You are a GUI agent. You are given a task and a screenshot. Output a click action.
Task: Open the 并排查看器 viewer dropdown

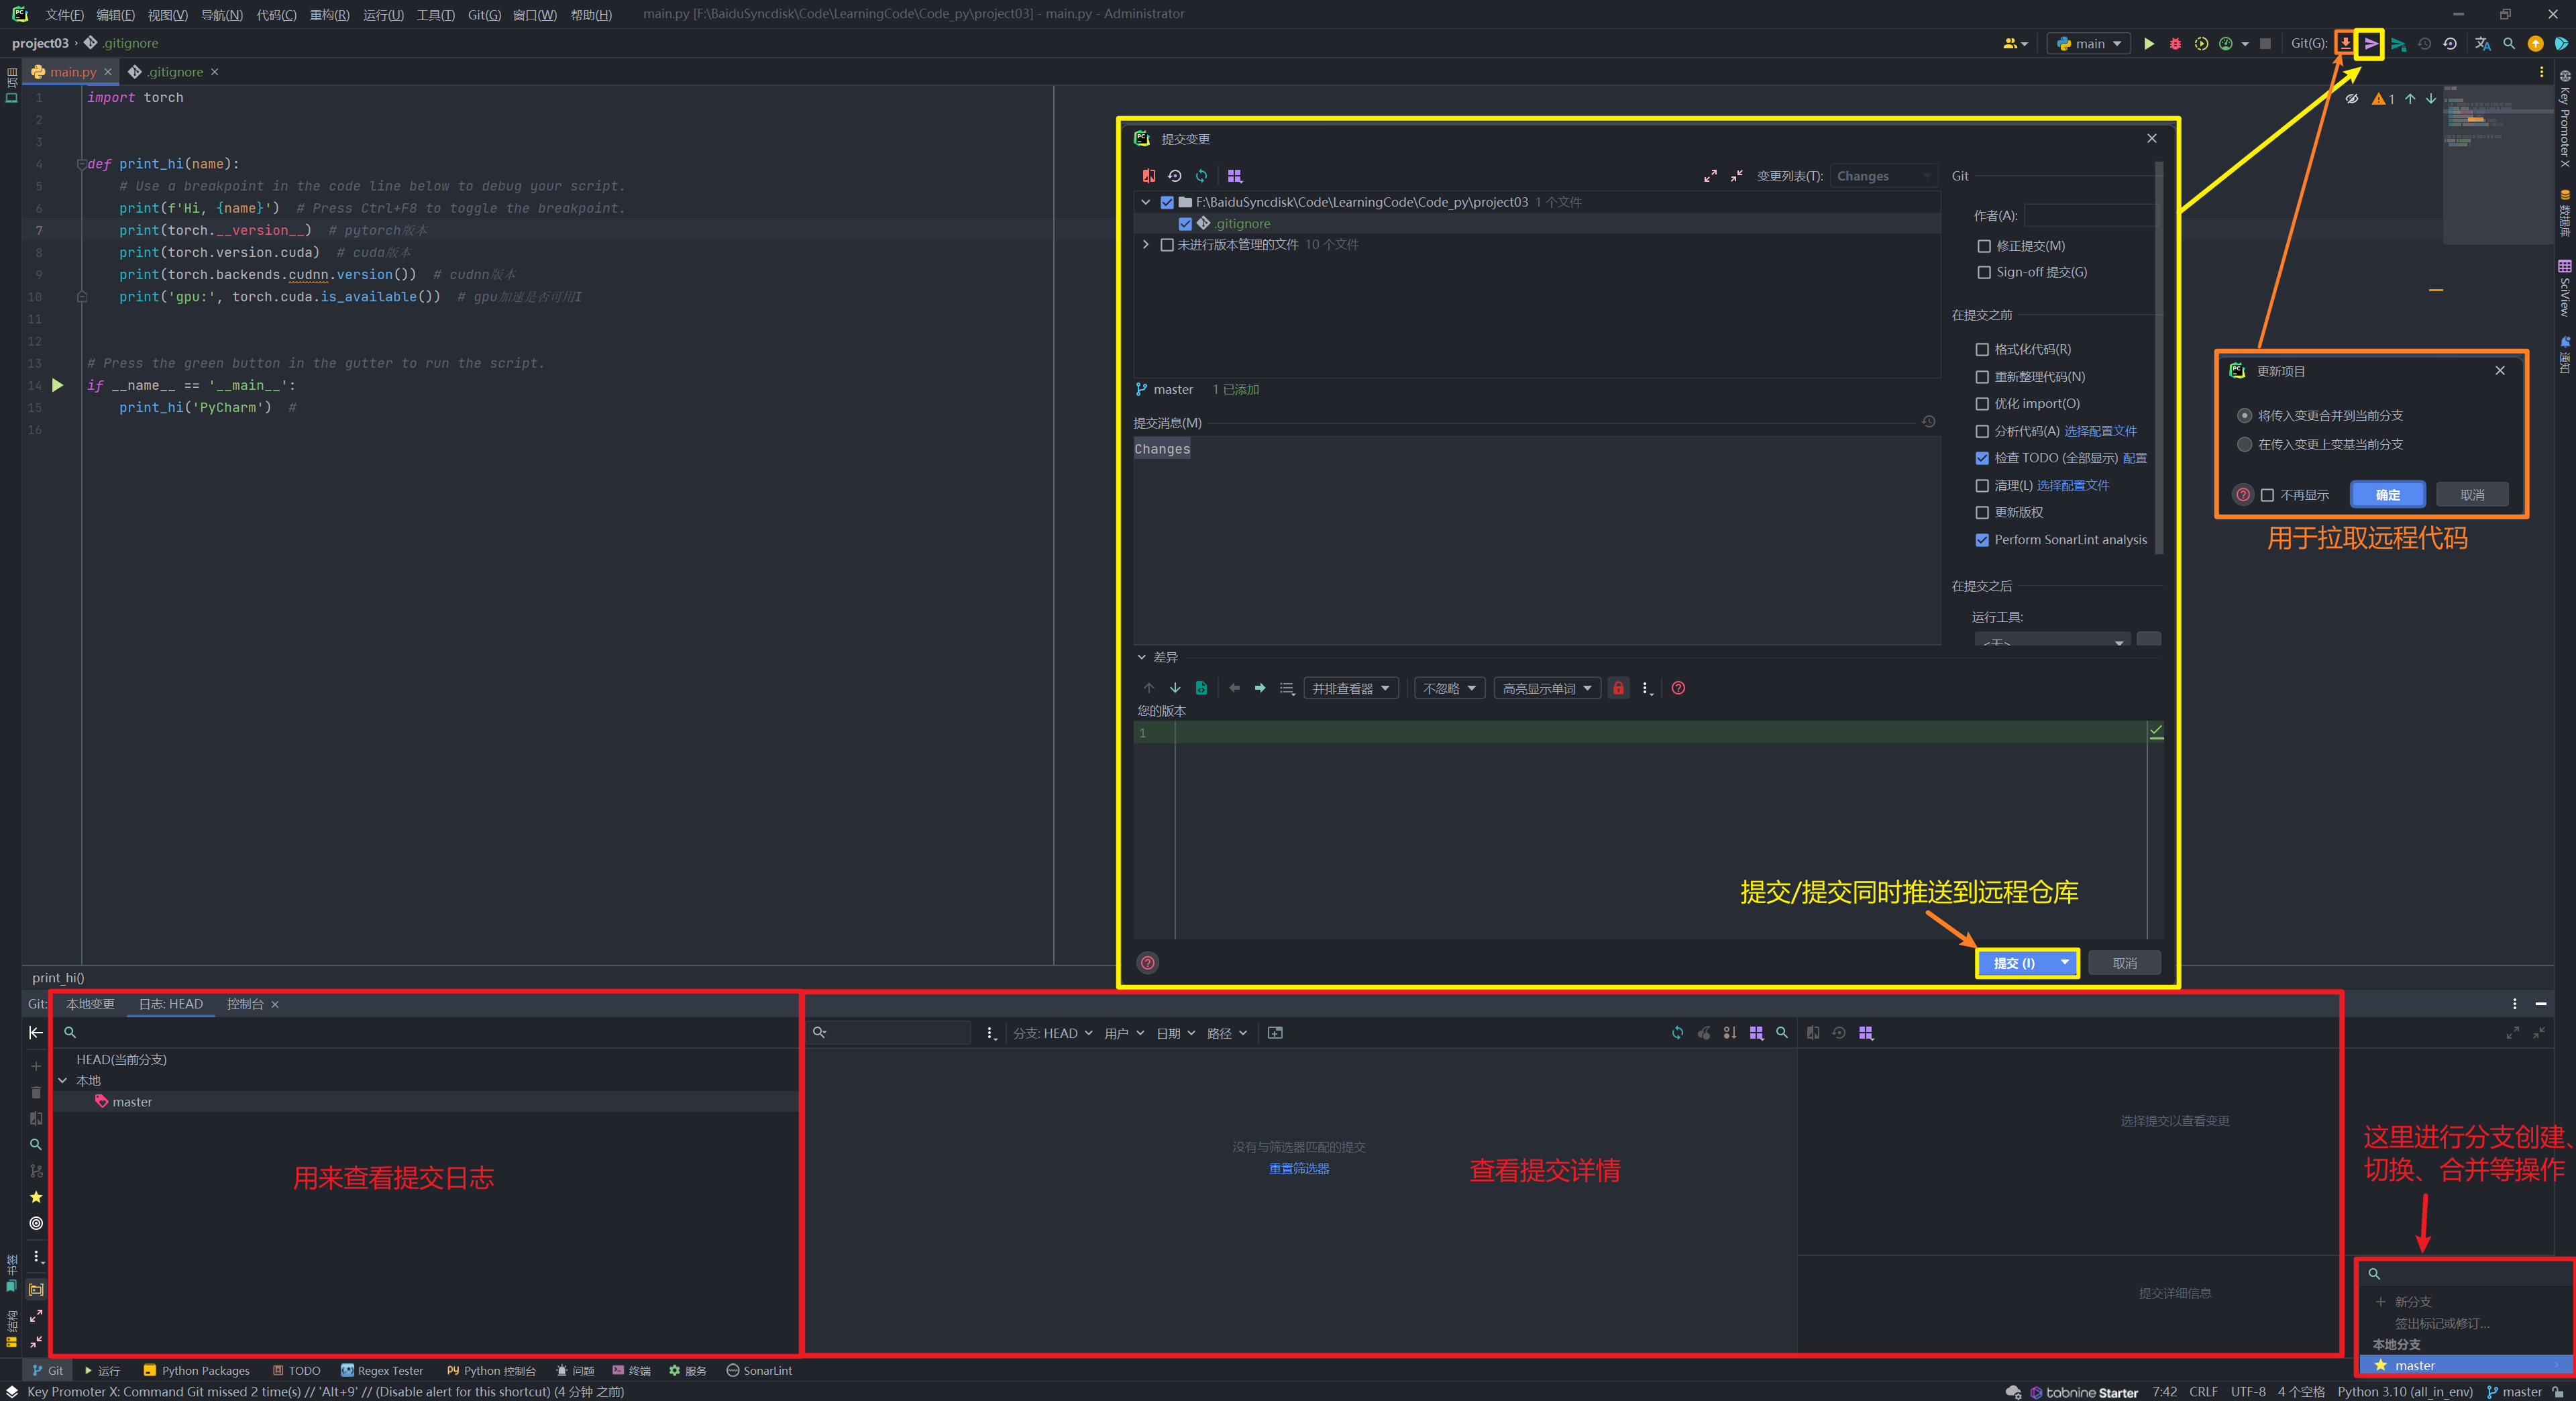click(1351, 688)
